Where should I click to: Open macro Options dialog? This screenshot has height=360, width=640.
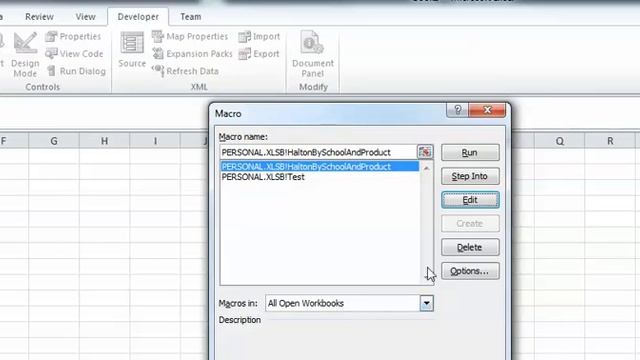470,271
